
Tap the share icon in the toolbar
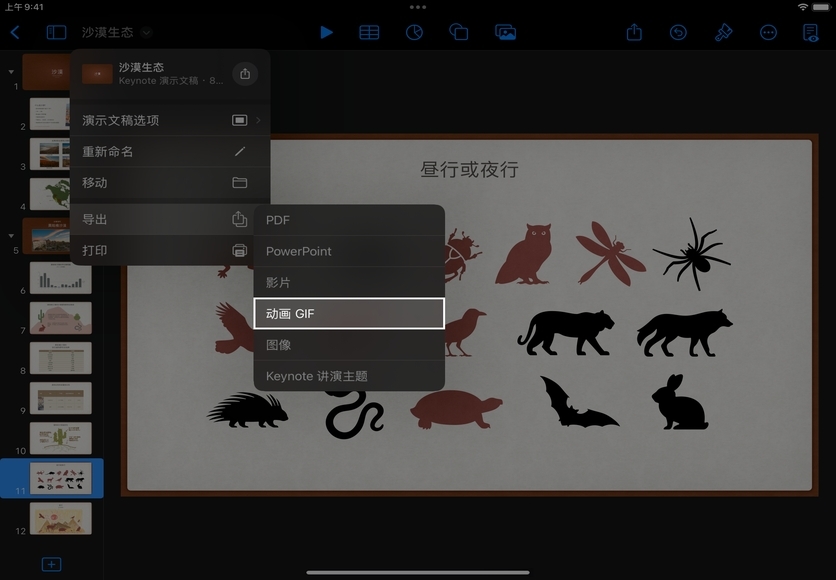(634, 32)
